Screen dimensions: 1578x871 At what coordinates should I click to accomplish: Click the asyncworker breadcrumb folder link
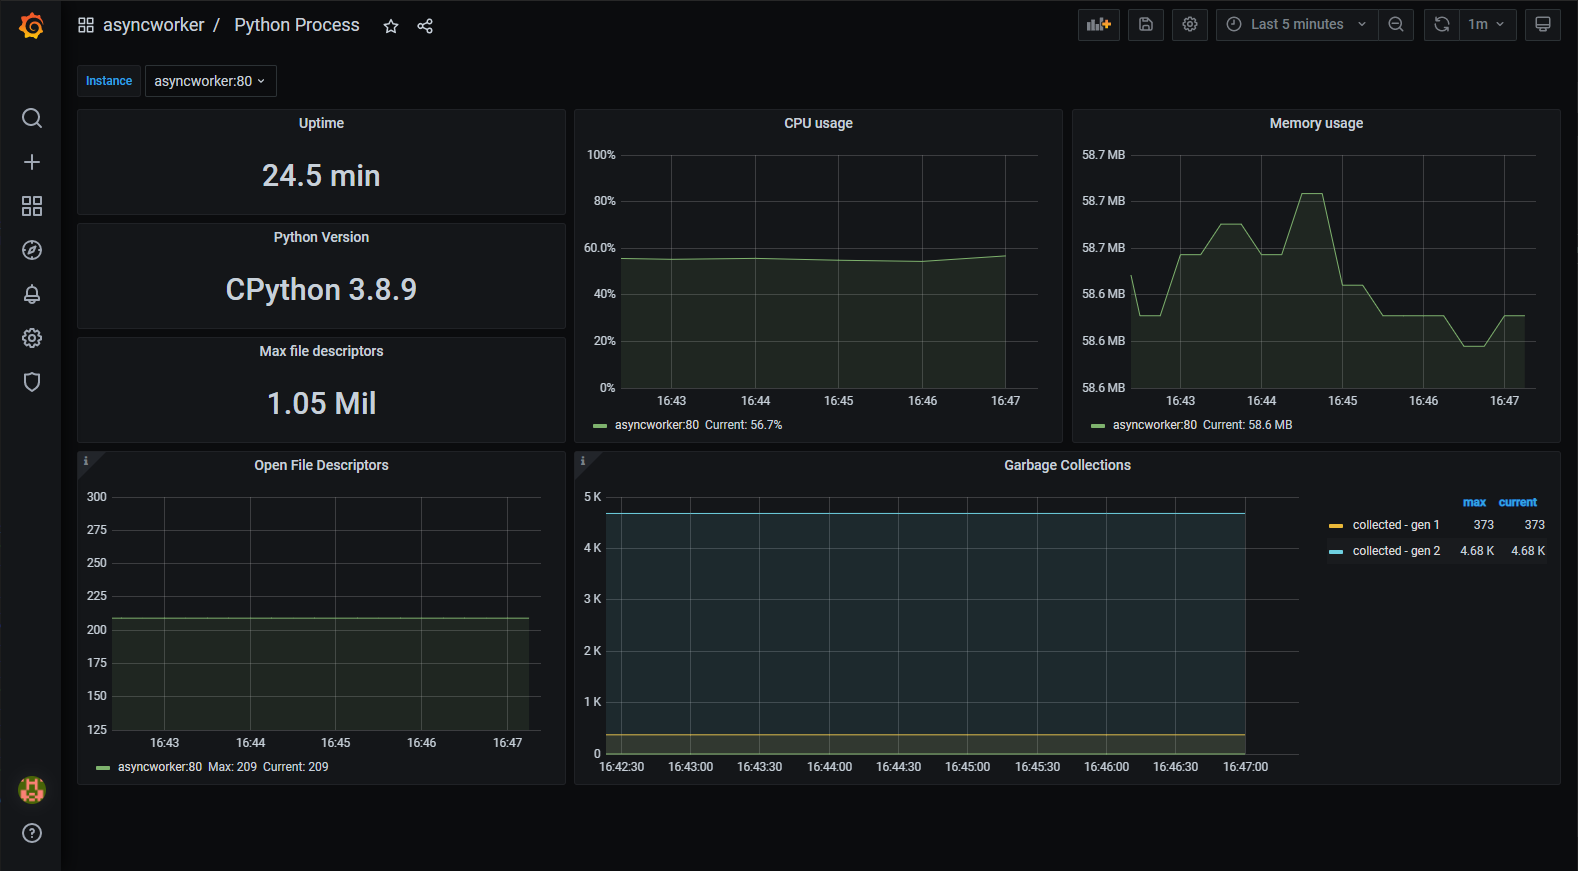click(153, 25)
